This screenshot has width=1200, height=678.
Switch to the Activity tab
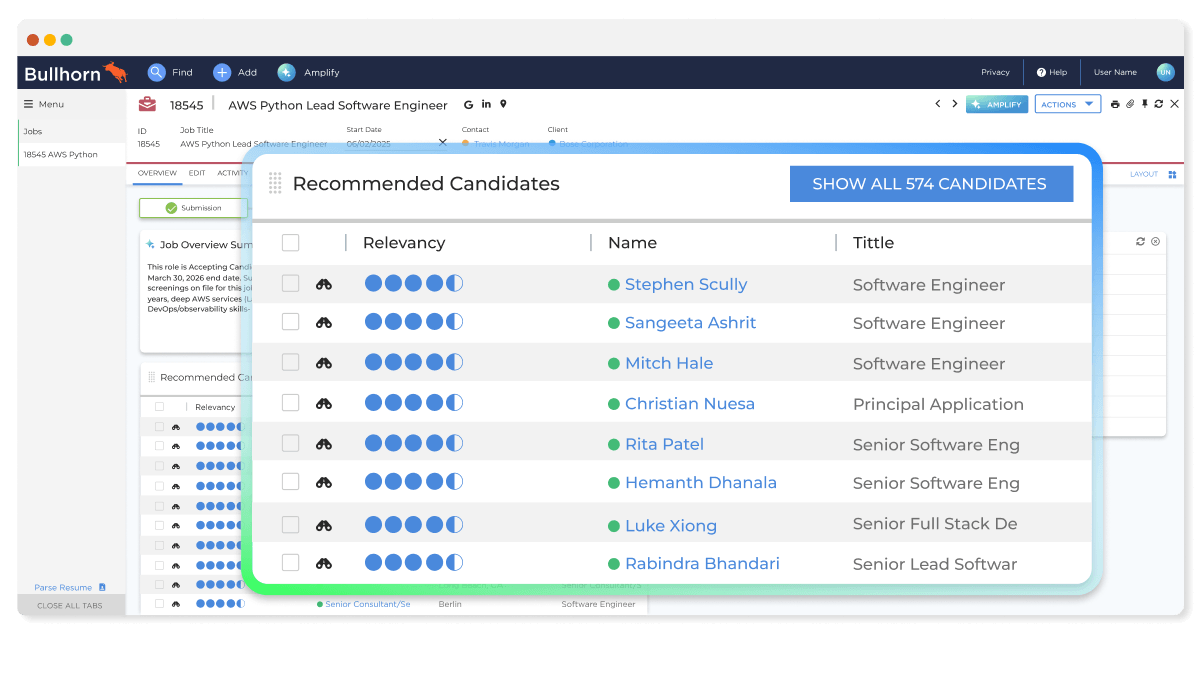232,173
